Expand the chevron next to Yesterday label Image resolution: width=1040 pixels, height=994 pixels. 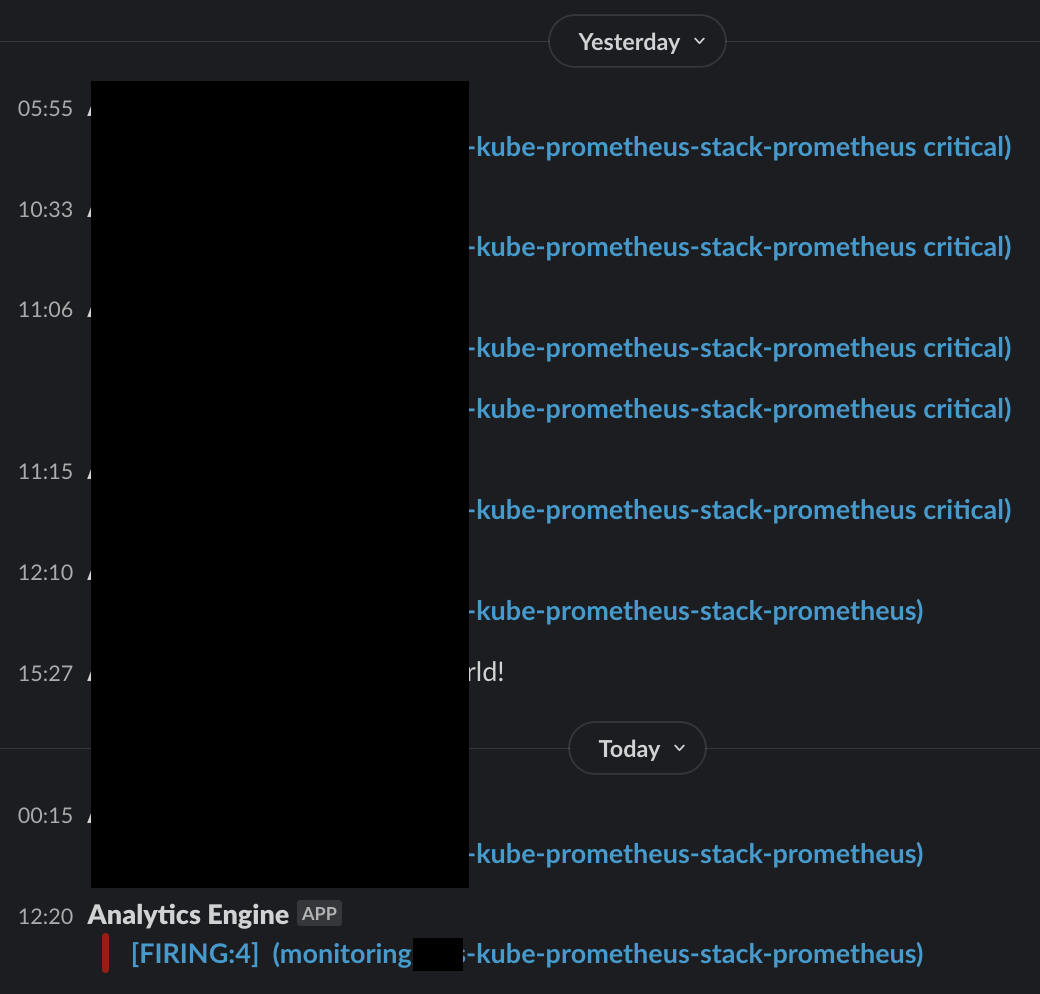(x=700, y=41)
